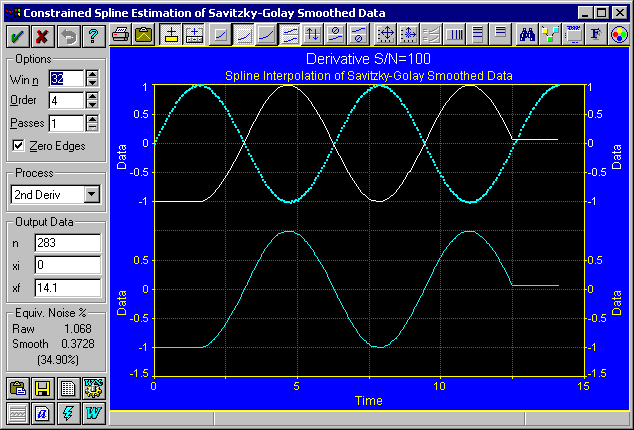The height and width of the screenshot is (430, 634).
Task: Click the curve with circle-slash below icon
Action: 359,35
